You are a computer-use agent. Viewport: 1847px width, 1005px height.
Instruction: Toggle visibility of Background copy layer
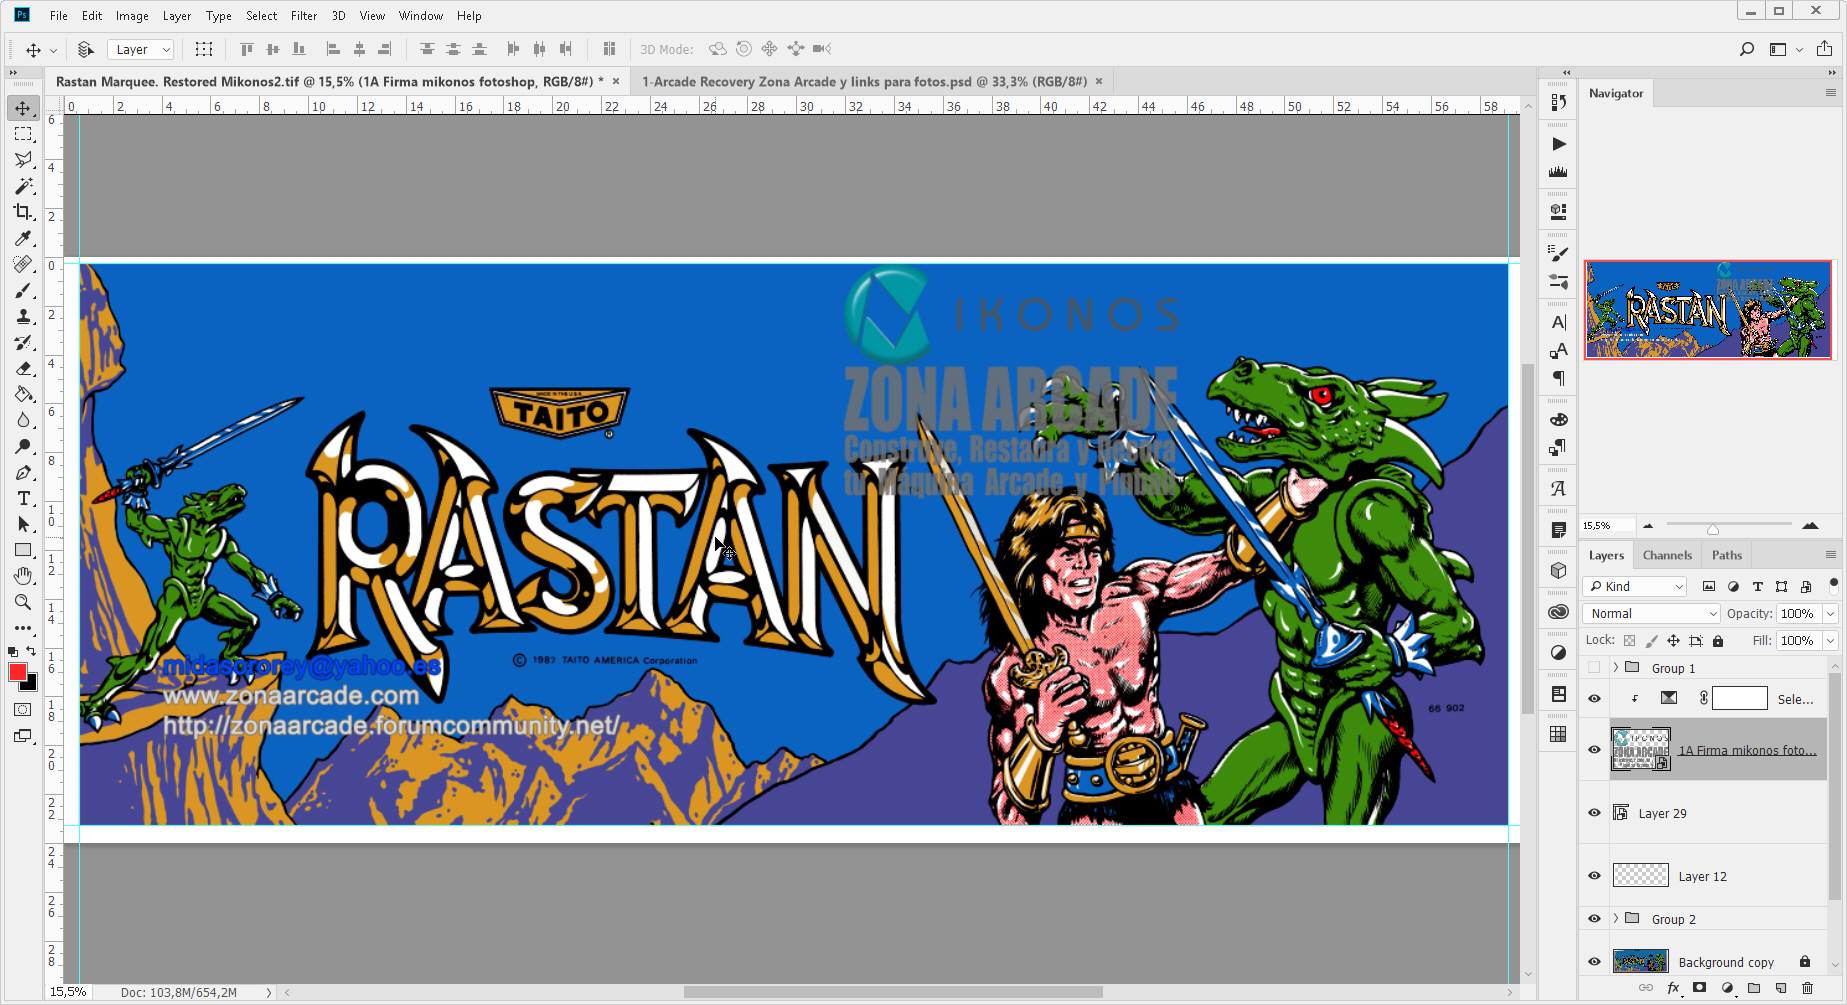tap(1594, 961)
